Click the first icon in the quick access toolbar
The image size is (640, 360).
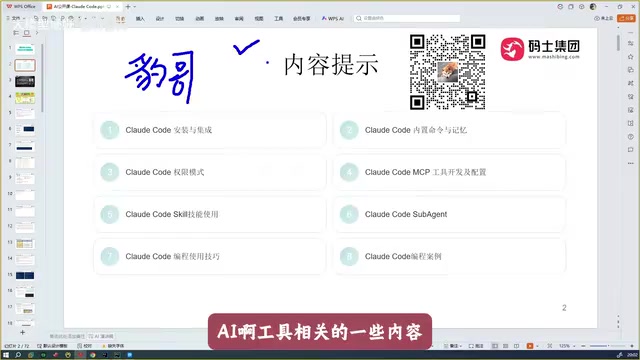36,18
